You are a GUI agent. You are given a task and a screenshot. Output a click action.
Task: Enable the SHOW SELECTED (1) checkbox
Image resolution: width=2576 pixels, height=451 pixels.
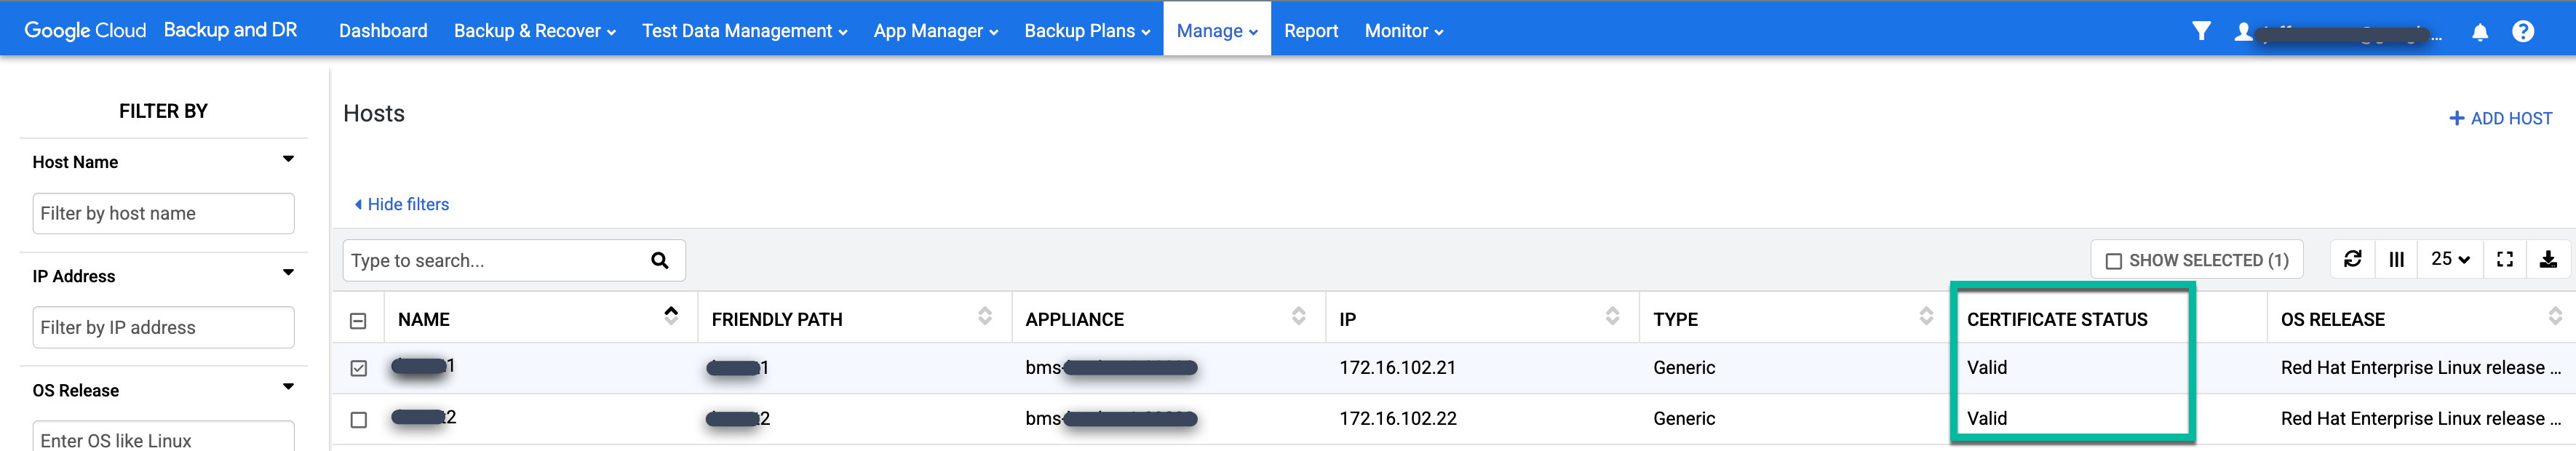tap(2113, 259)
